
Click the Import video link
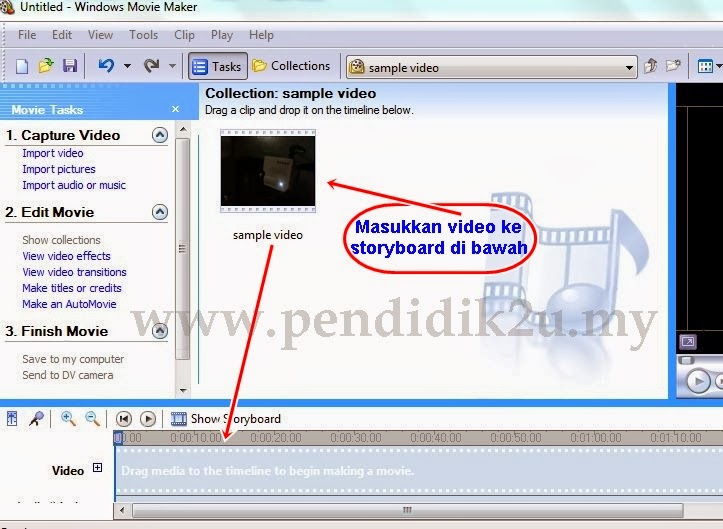point(53,153)
